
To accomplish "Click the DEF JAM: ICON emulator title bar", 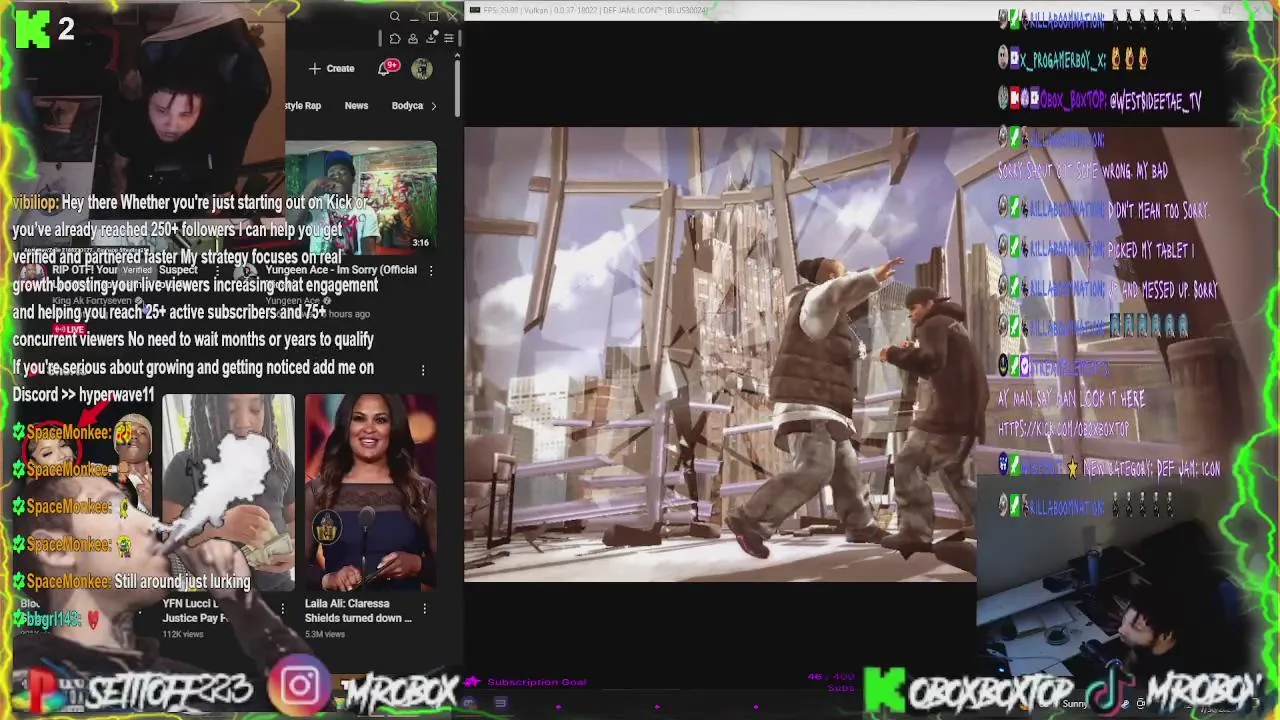I will coord(730,10).
